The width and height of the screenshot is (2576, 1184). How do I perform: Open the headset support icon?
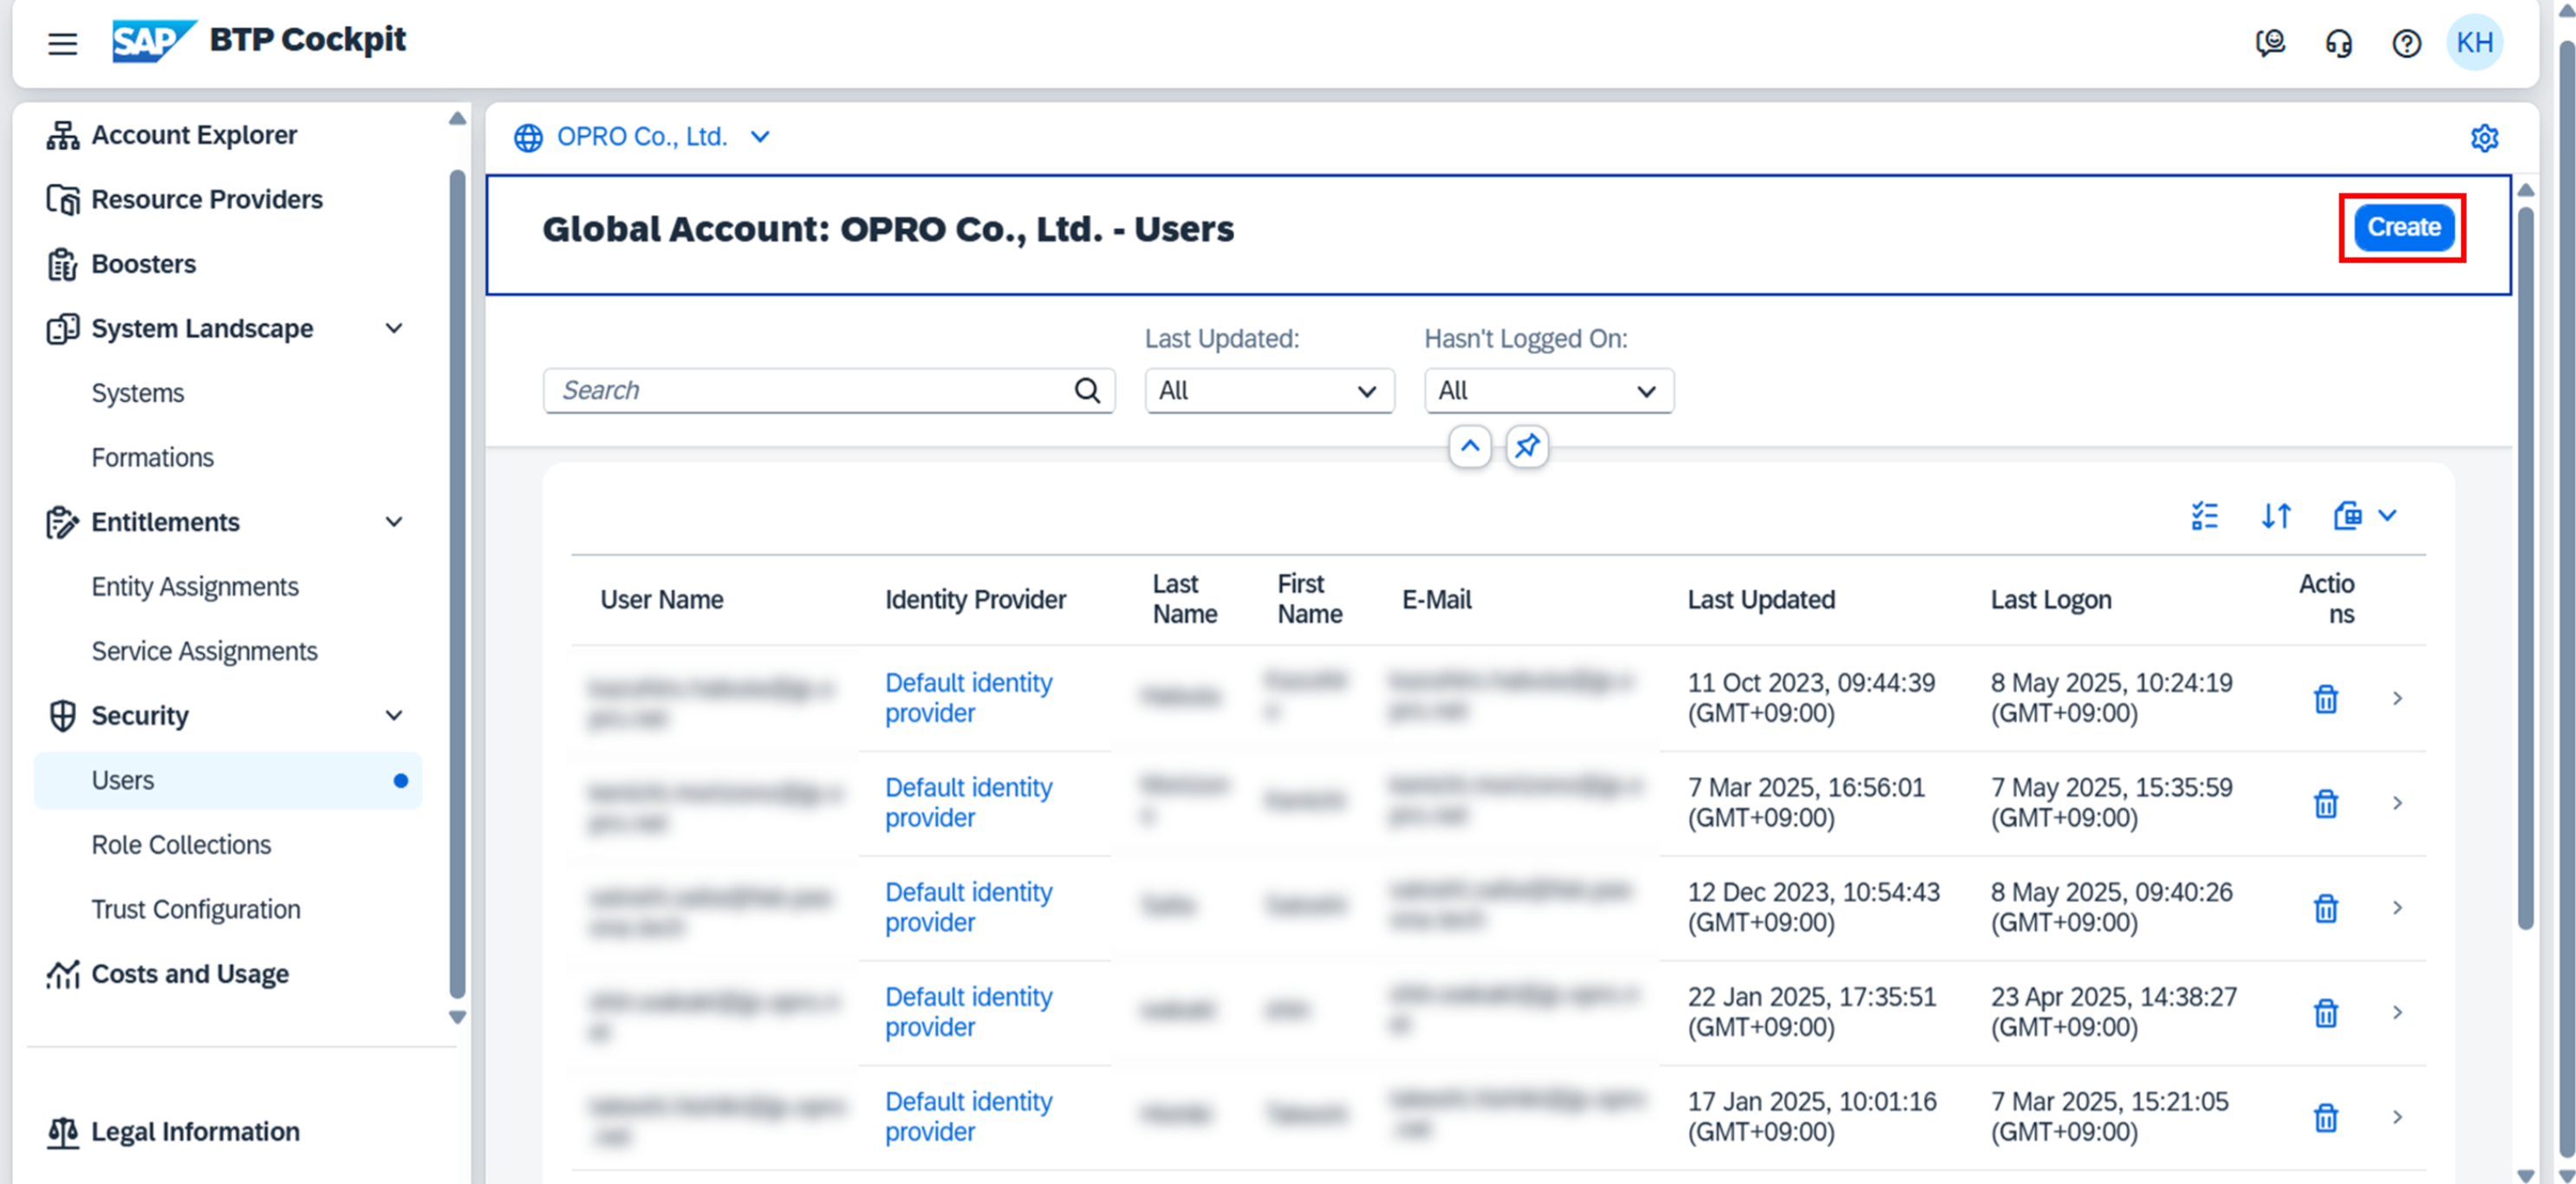point(2338,43)
